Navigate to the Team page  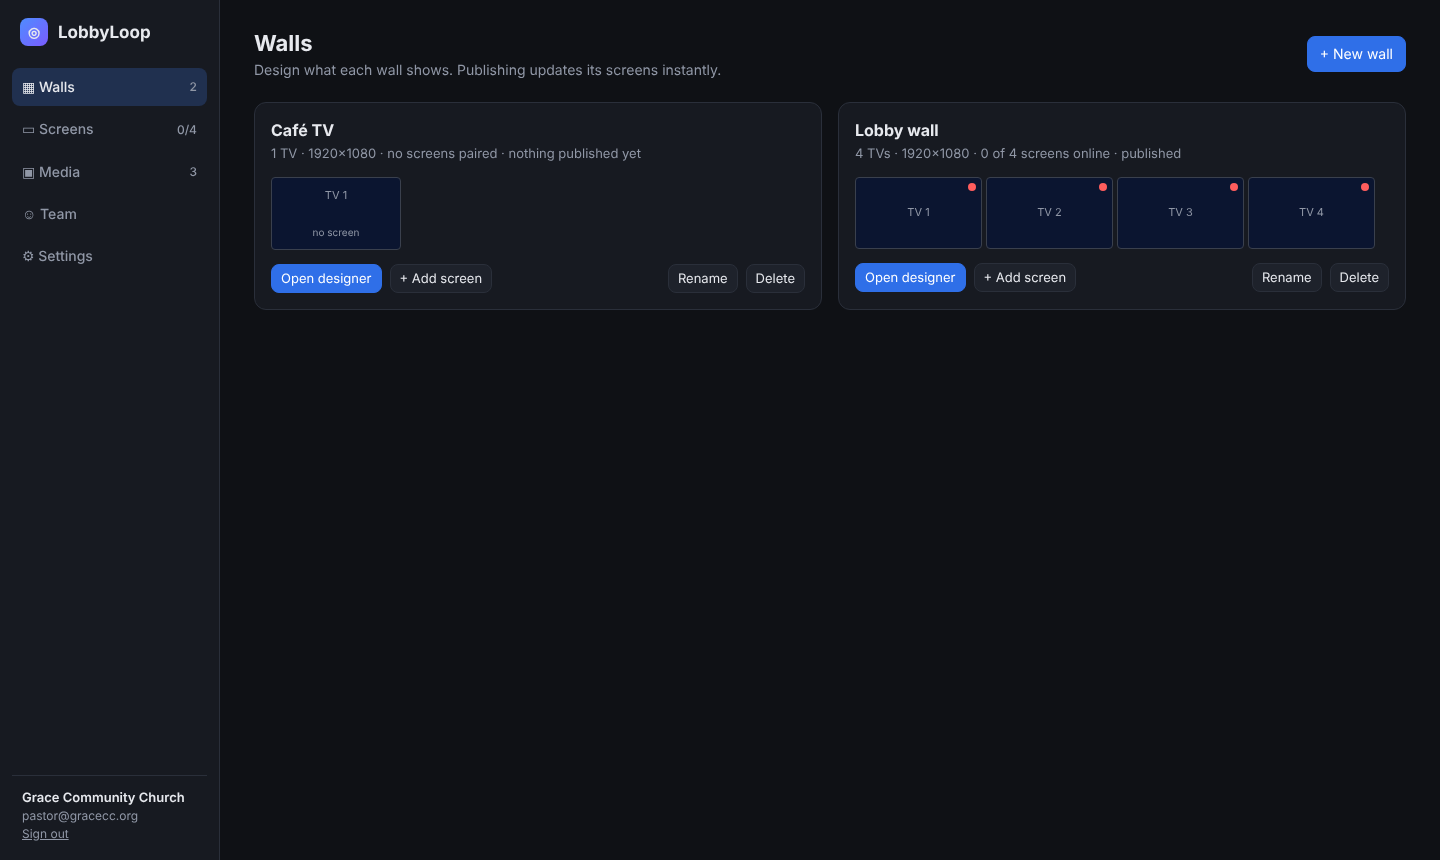tap(109, 214)
